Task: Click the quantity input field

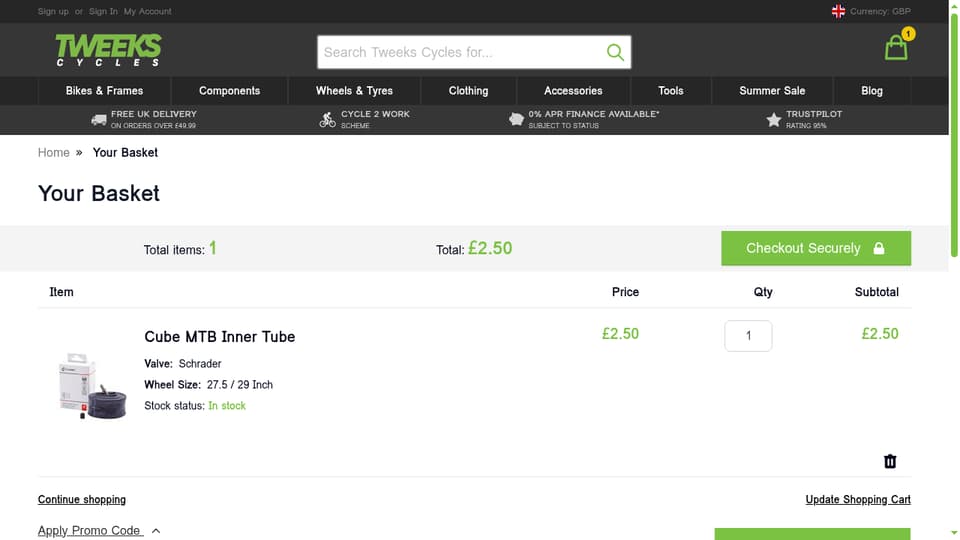Action: tap(748, 336)
